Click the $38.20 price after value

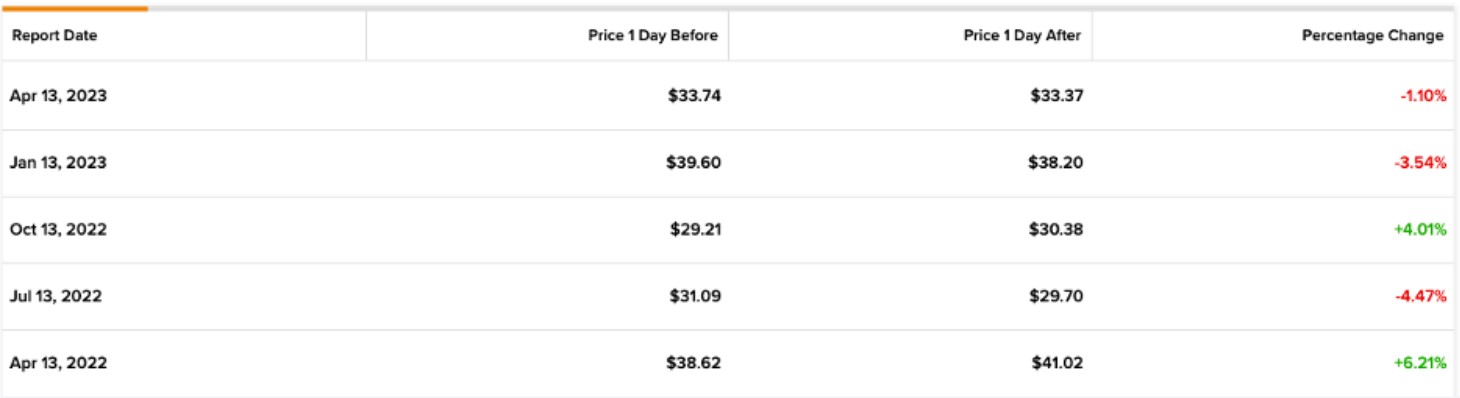pos(1055,162)
